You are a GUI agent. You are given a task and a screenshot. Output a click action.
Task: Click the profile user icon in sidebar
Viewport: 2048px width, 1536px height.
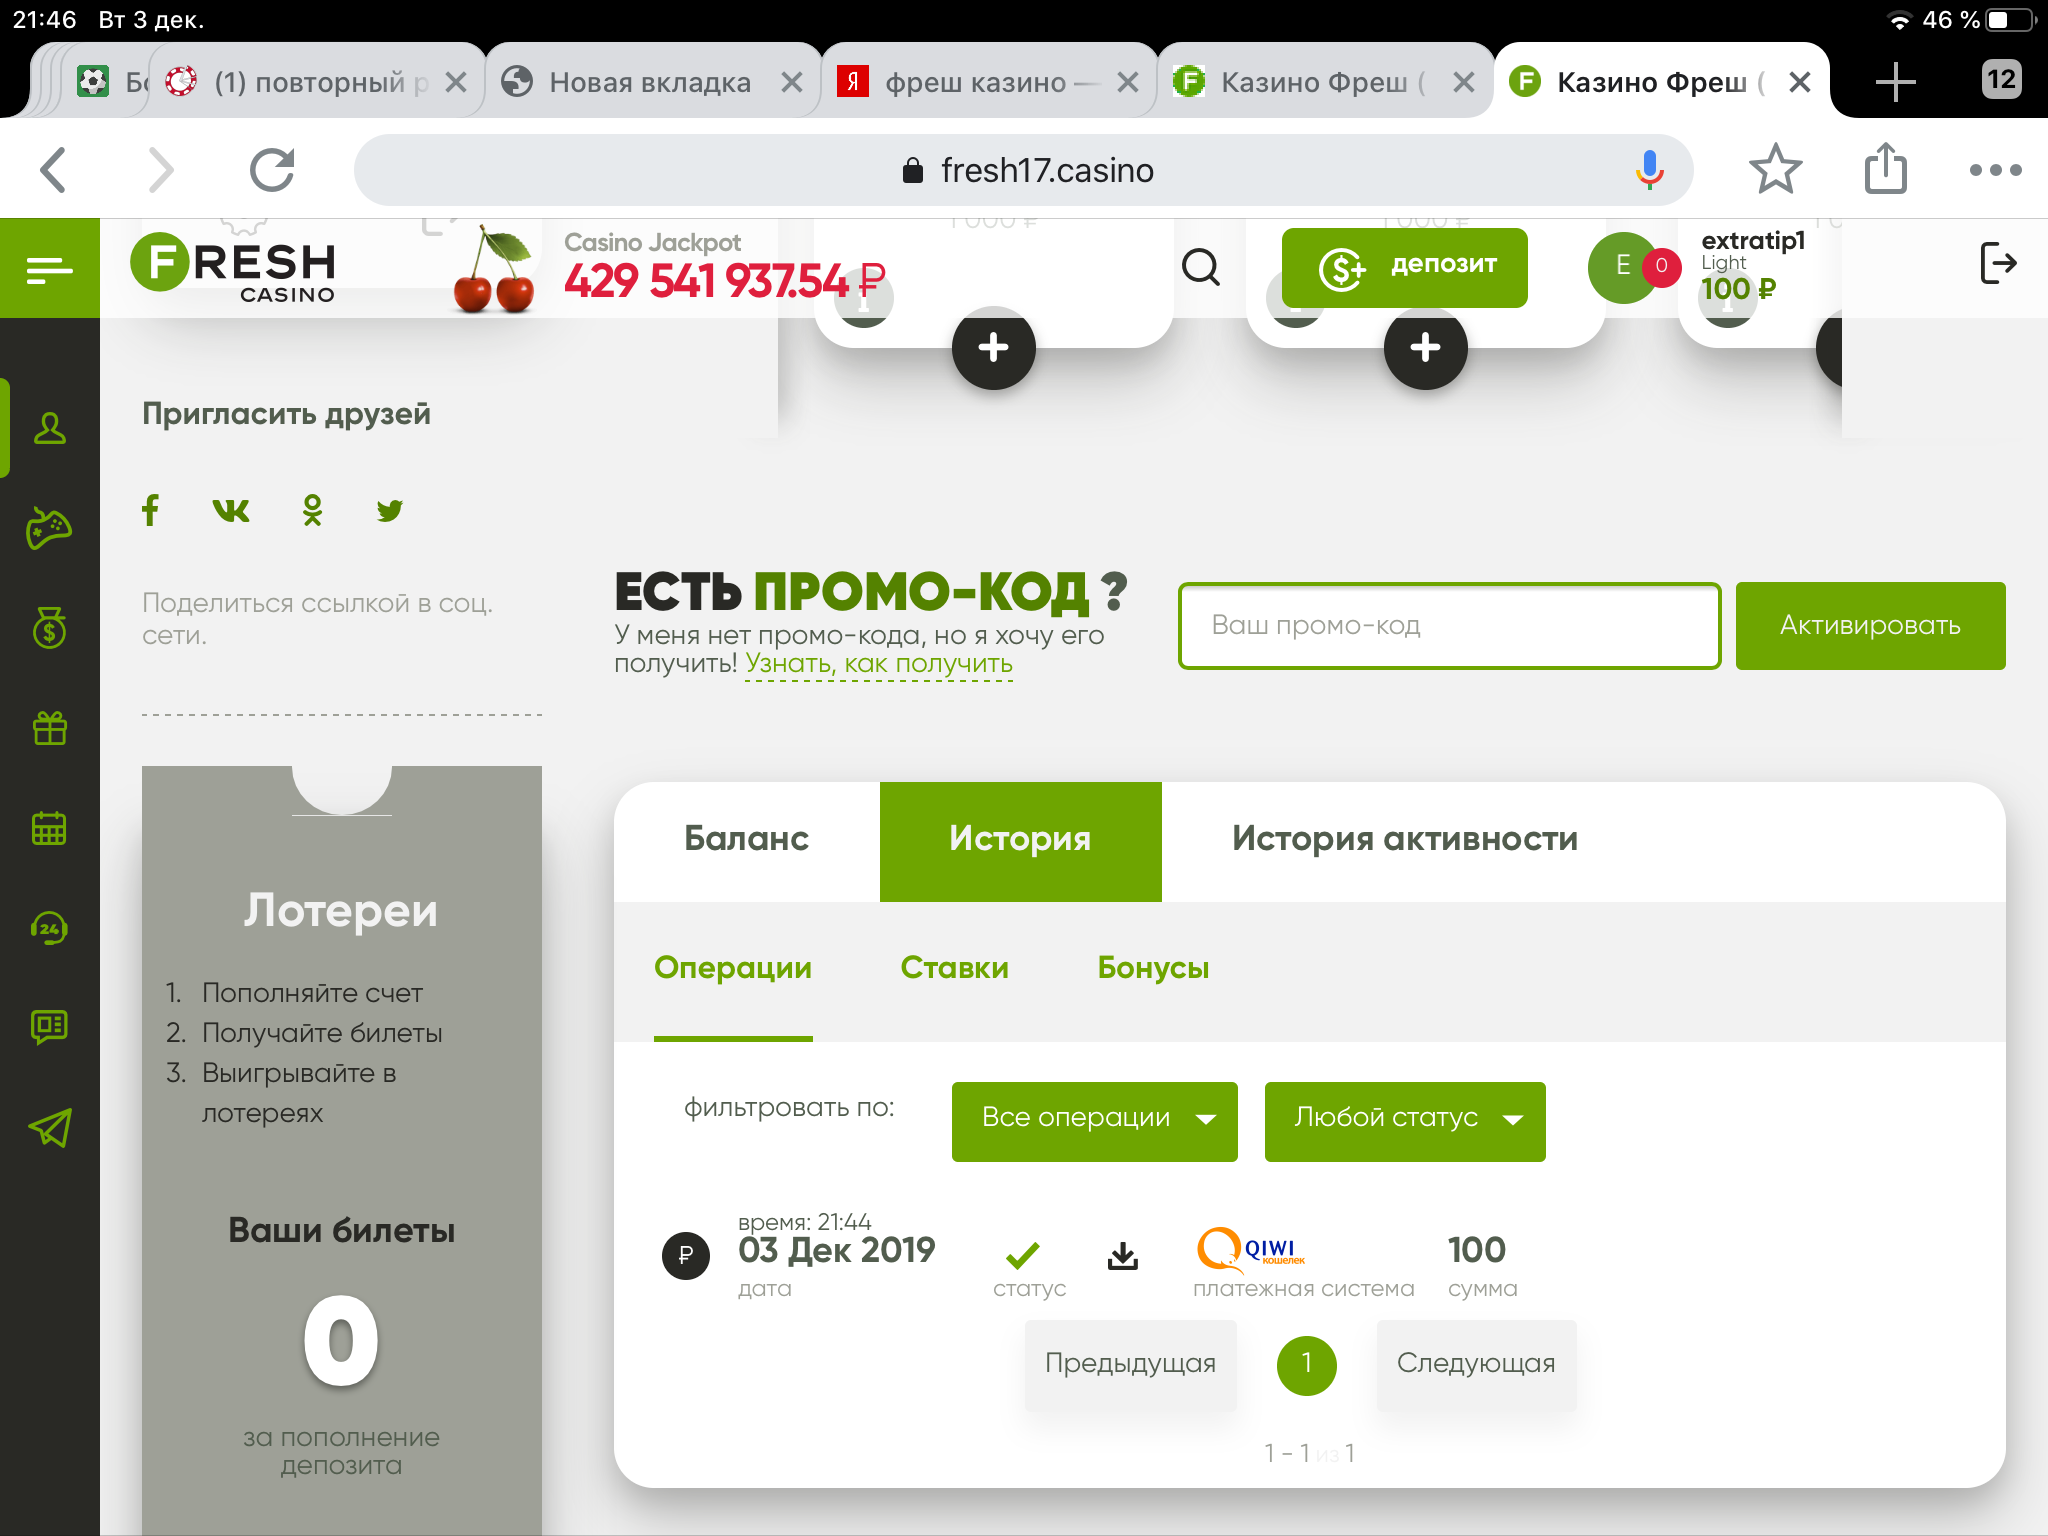click(x=49, y=429)
